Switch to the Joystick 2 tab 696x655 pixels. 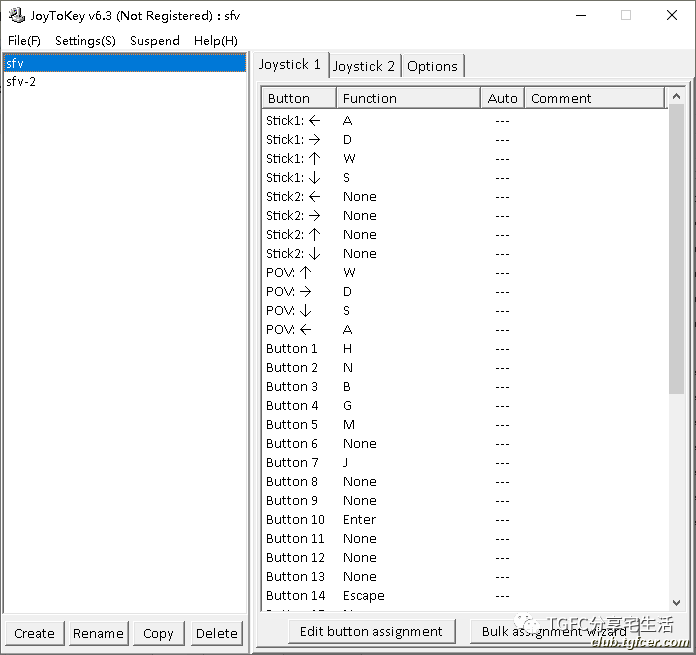click(x=364, y=66)
